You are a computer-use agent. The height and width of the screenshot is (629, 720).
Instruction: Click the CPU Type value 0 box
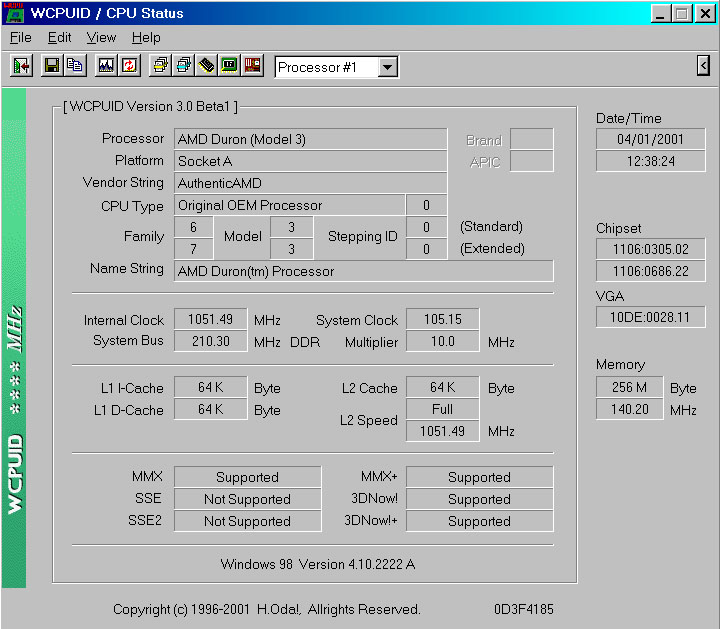click(x=426, y=205)
